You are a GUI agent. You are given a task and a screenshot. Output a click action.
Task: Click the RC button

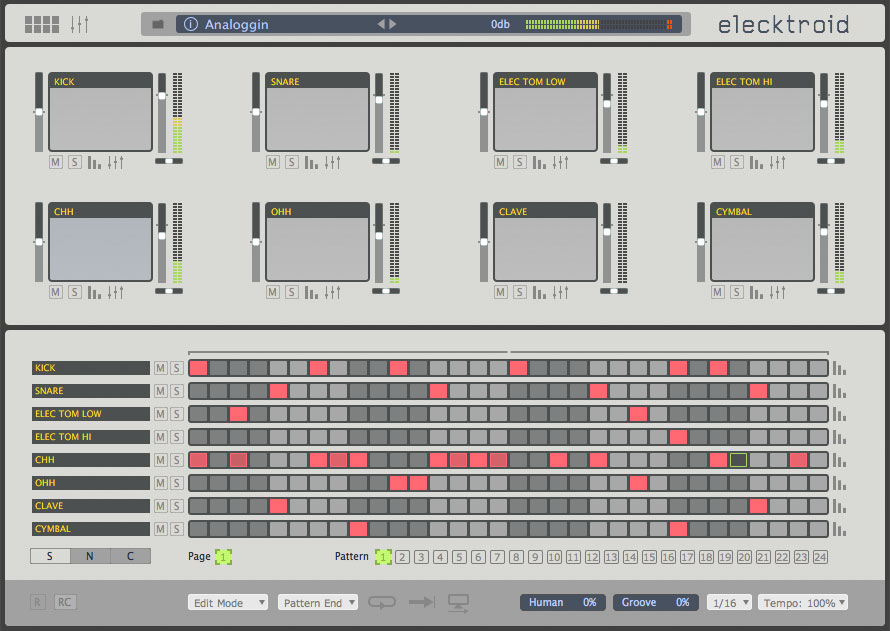coord(64,602)
